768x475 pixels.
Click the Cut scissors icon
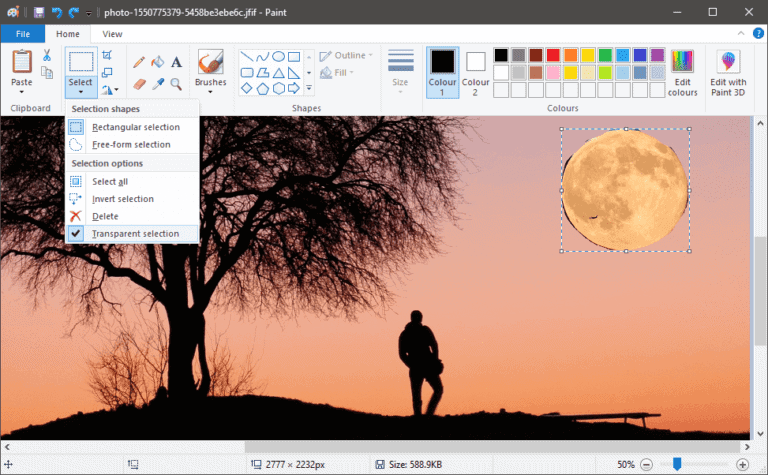pyautogui.click(x=46, y=55)
